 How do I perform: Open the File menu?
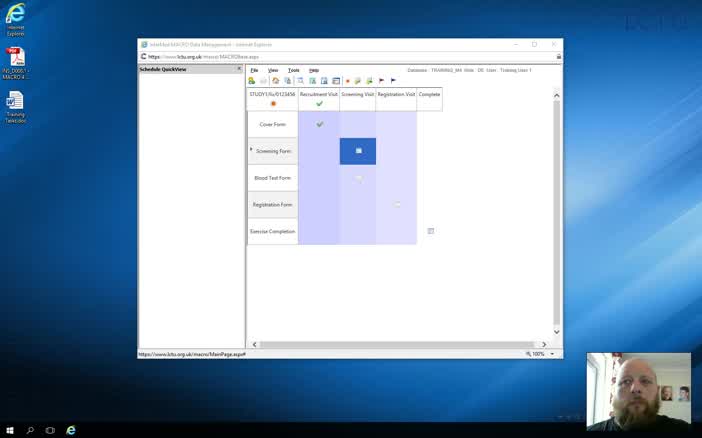point(254,70)
